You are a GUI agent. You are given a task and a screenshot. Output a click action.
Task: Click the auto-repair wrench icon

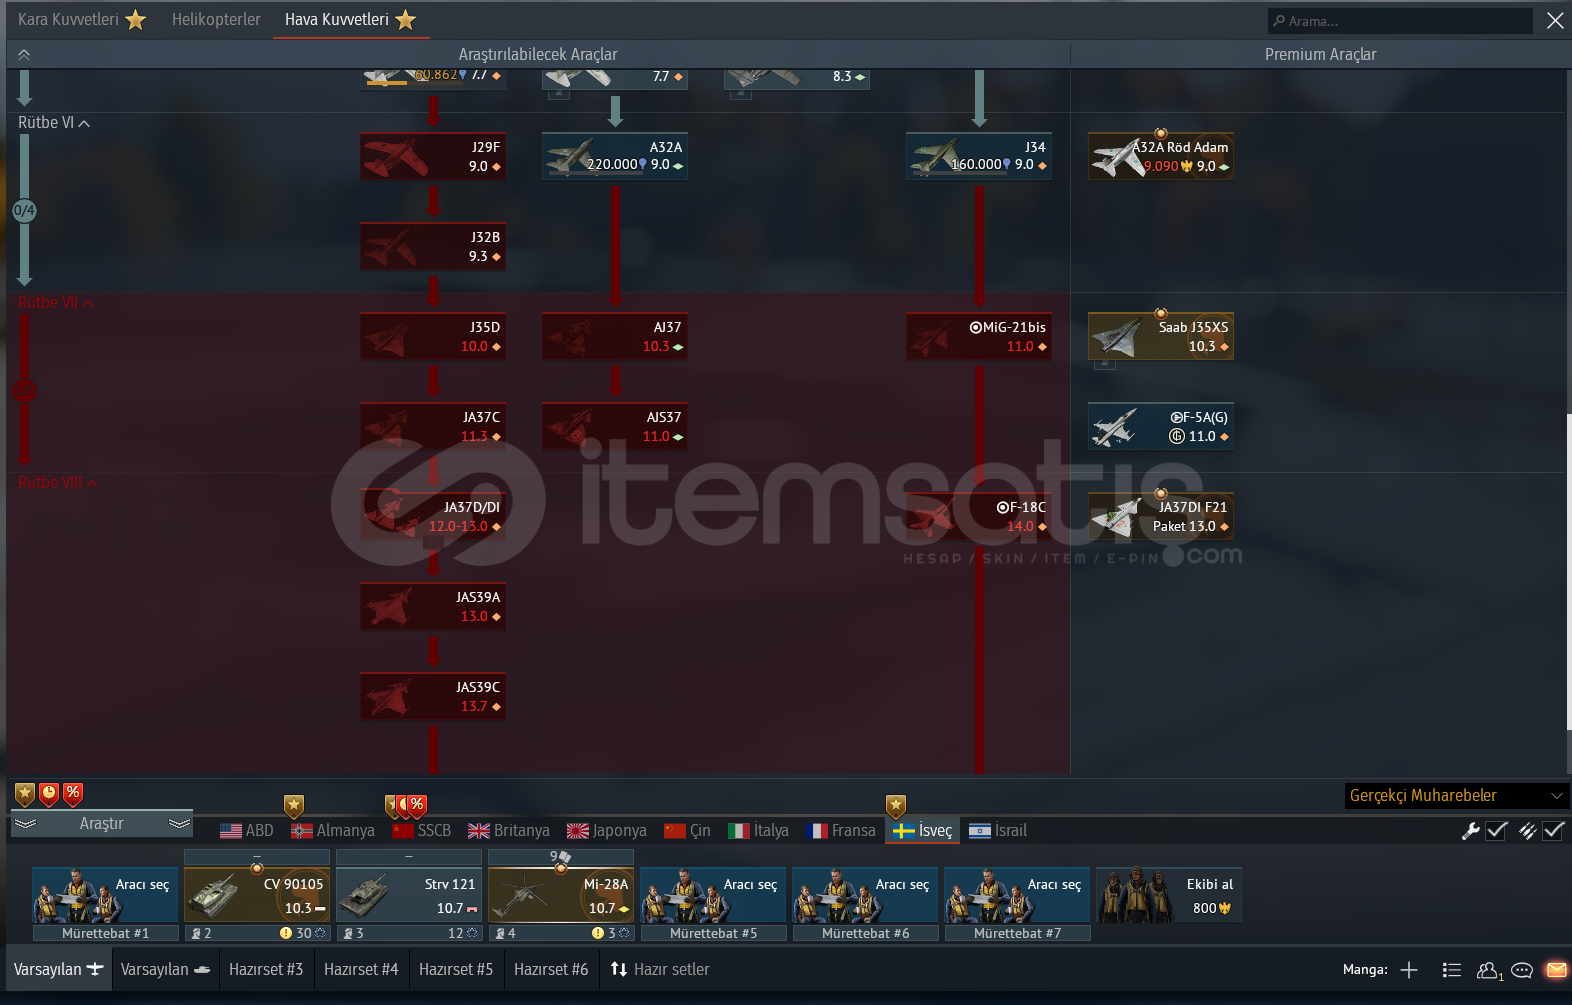tap(1470, 830)
